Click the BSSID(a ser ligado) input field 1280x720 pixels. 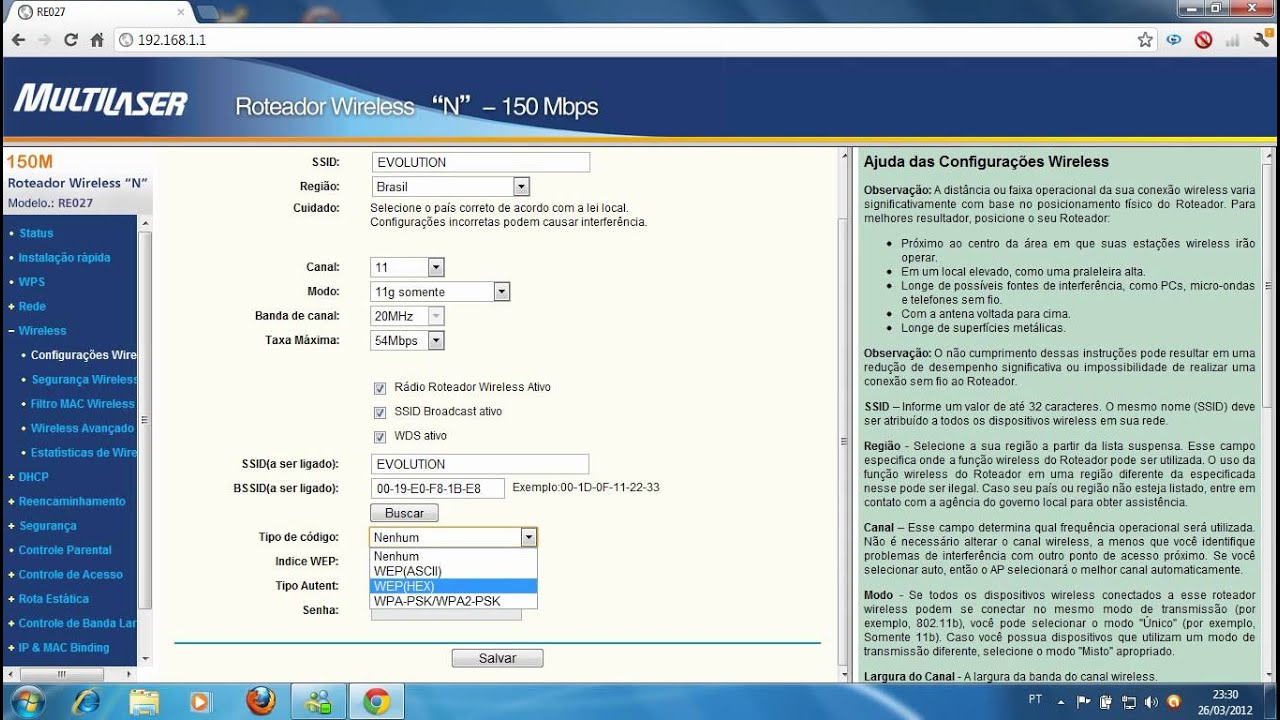pos(438,489)
